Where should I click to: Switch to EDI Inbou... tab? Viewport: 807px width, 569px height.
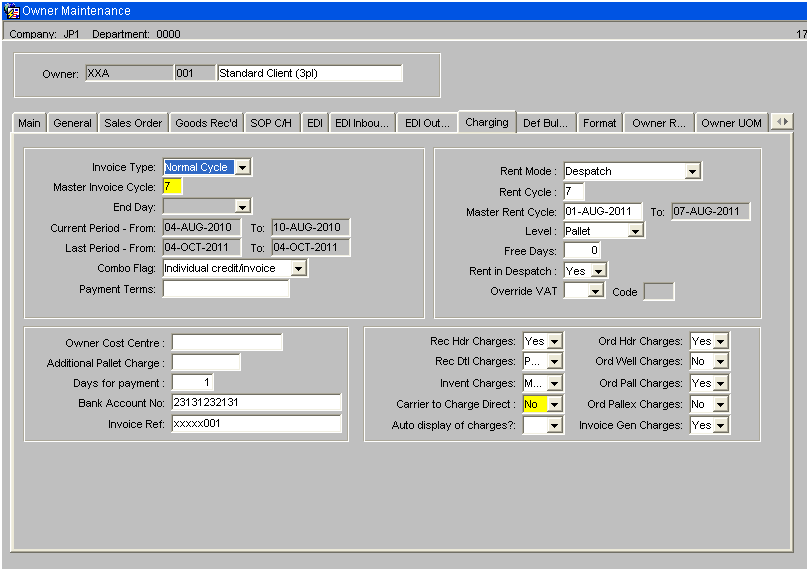pos(362,123)
